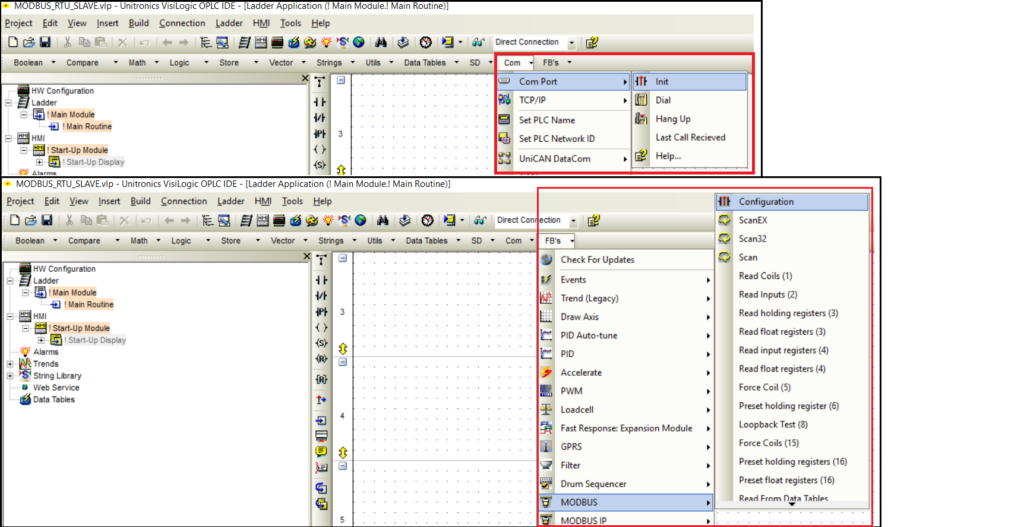Click New project icon in upper window
The width and height of the screenshot is (1024, 527).
(13, 42)
